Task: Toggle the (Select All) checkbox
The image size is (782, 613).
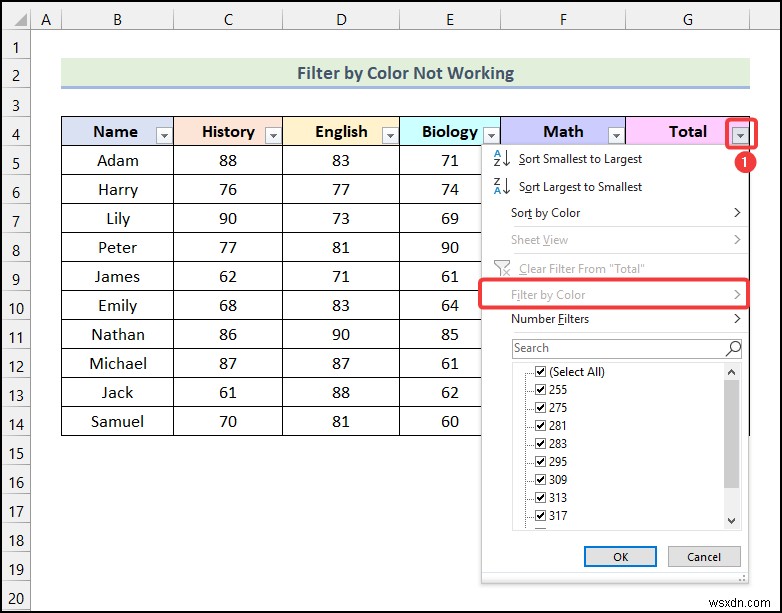Action: point(540,372)
